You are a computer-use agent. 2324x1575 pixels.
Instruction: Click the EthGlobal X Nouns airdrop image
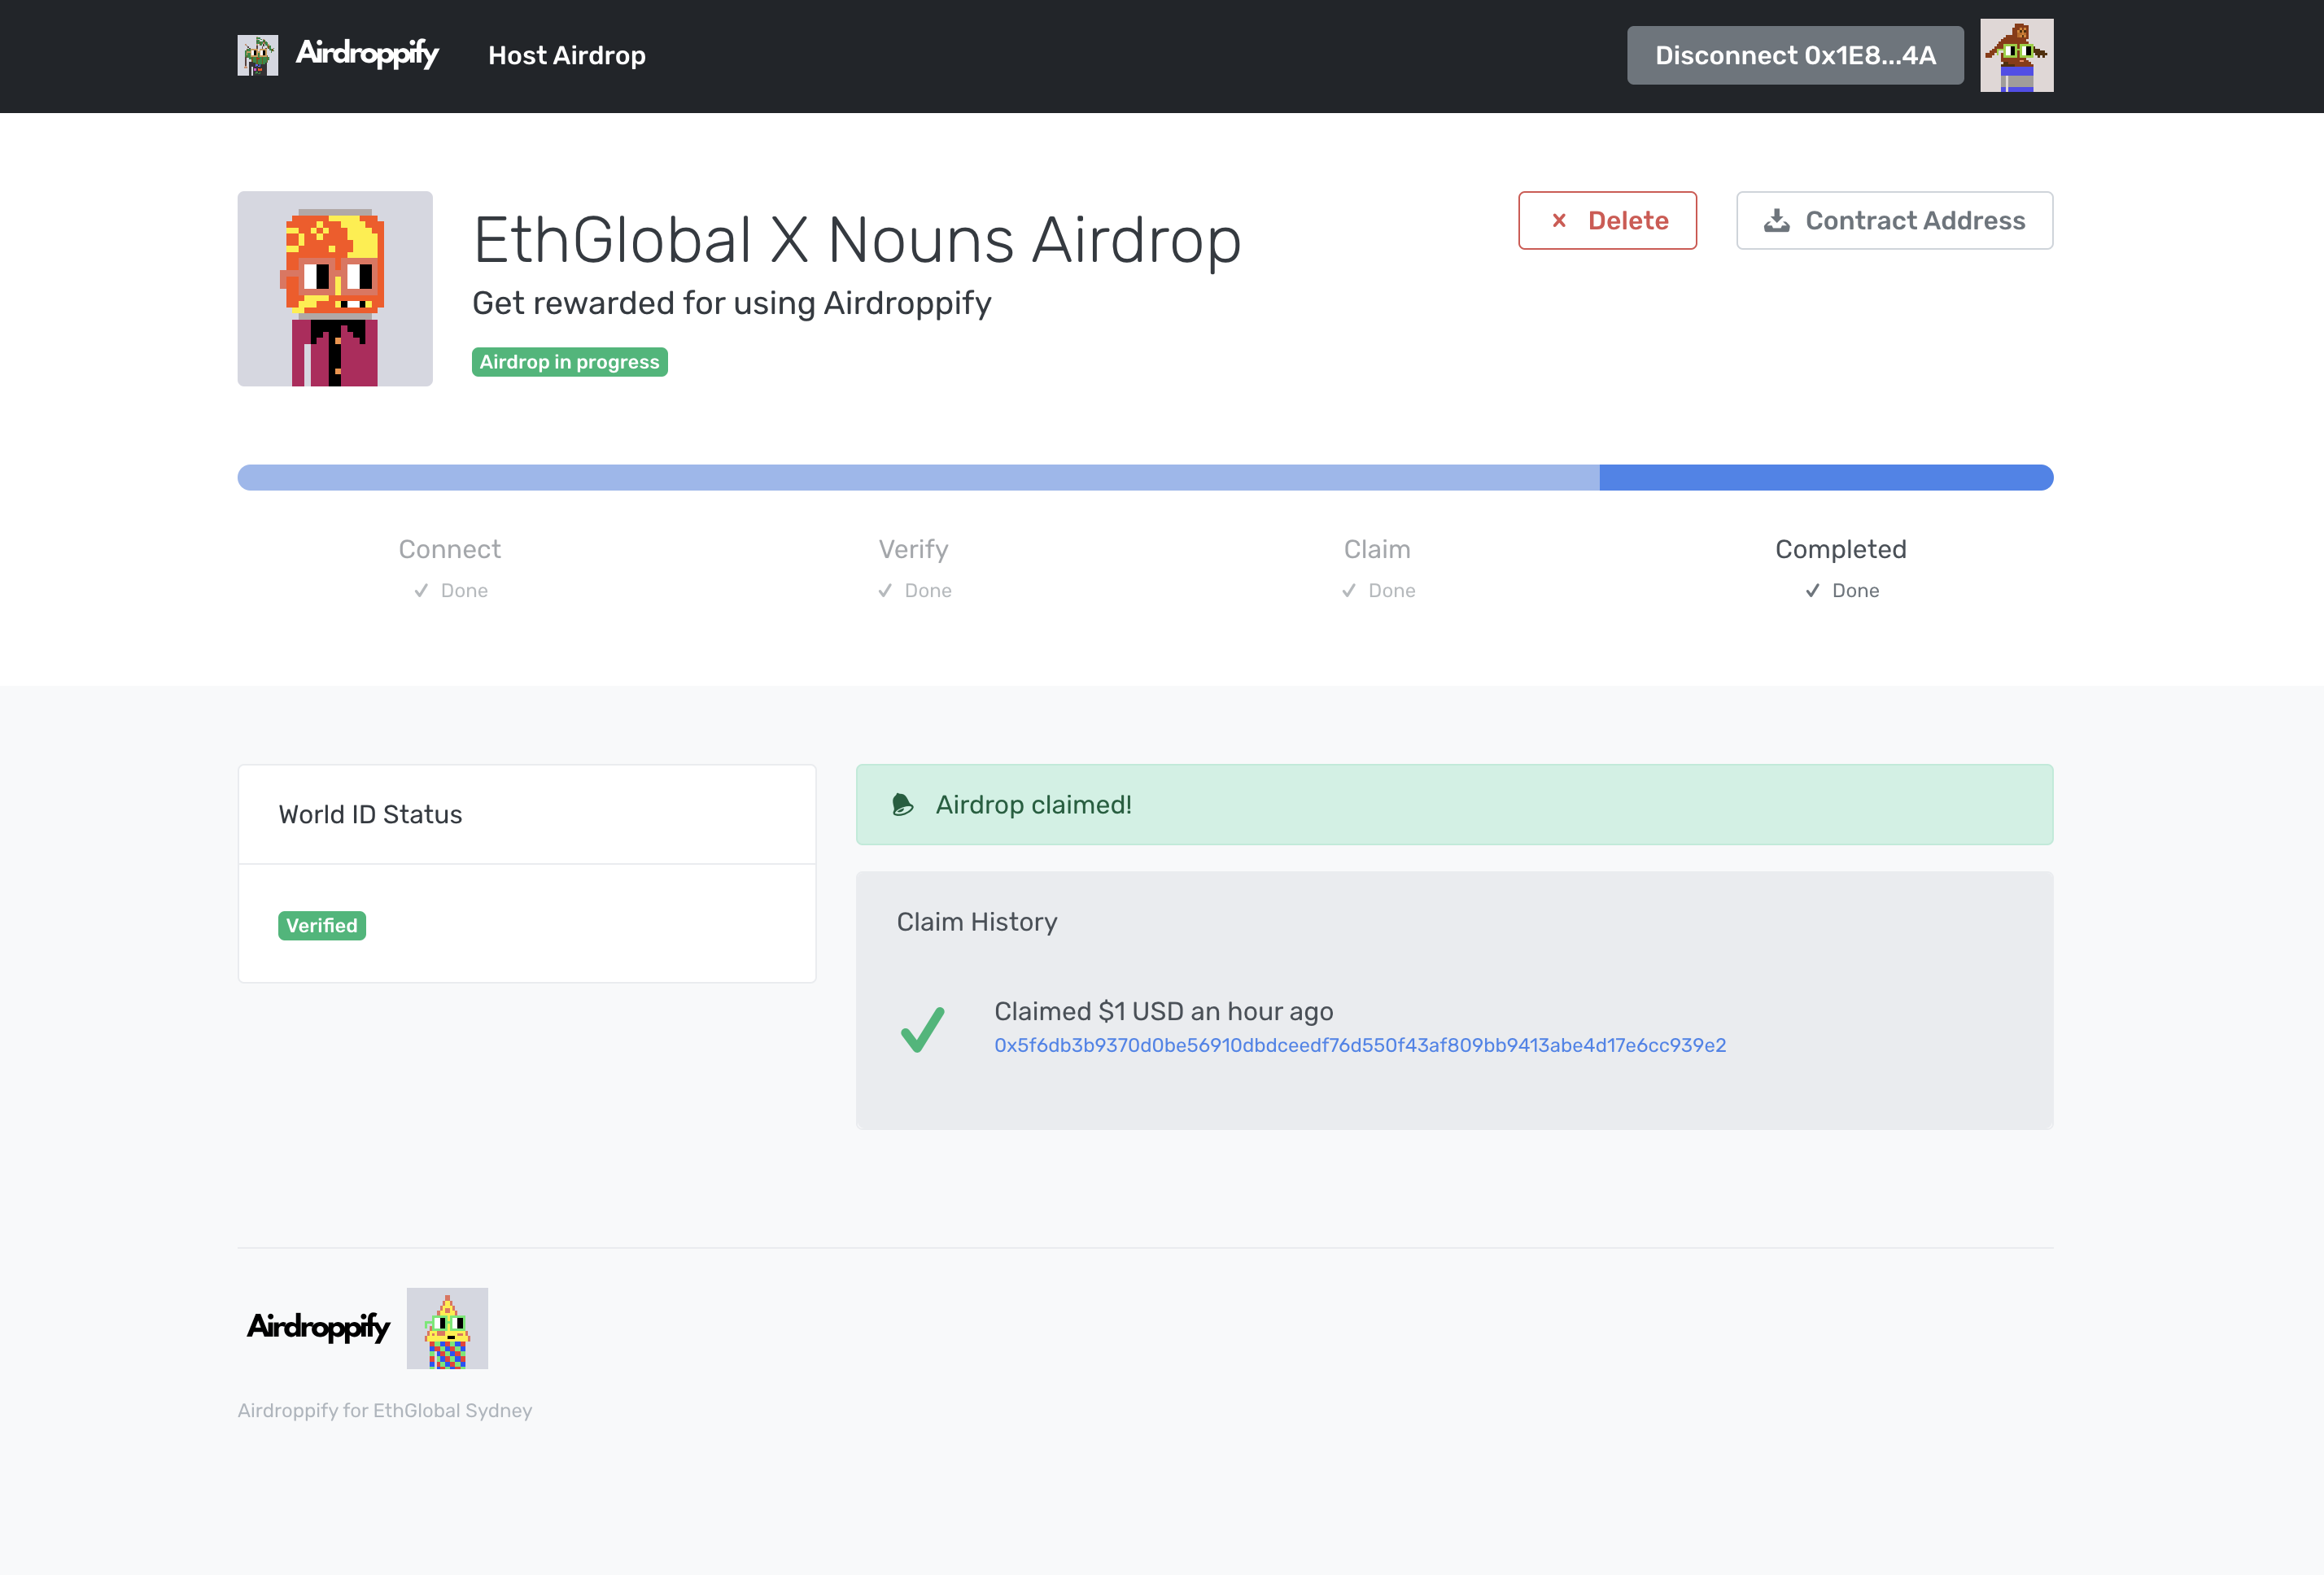point(335,289)
